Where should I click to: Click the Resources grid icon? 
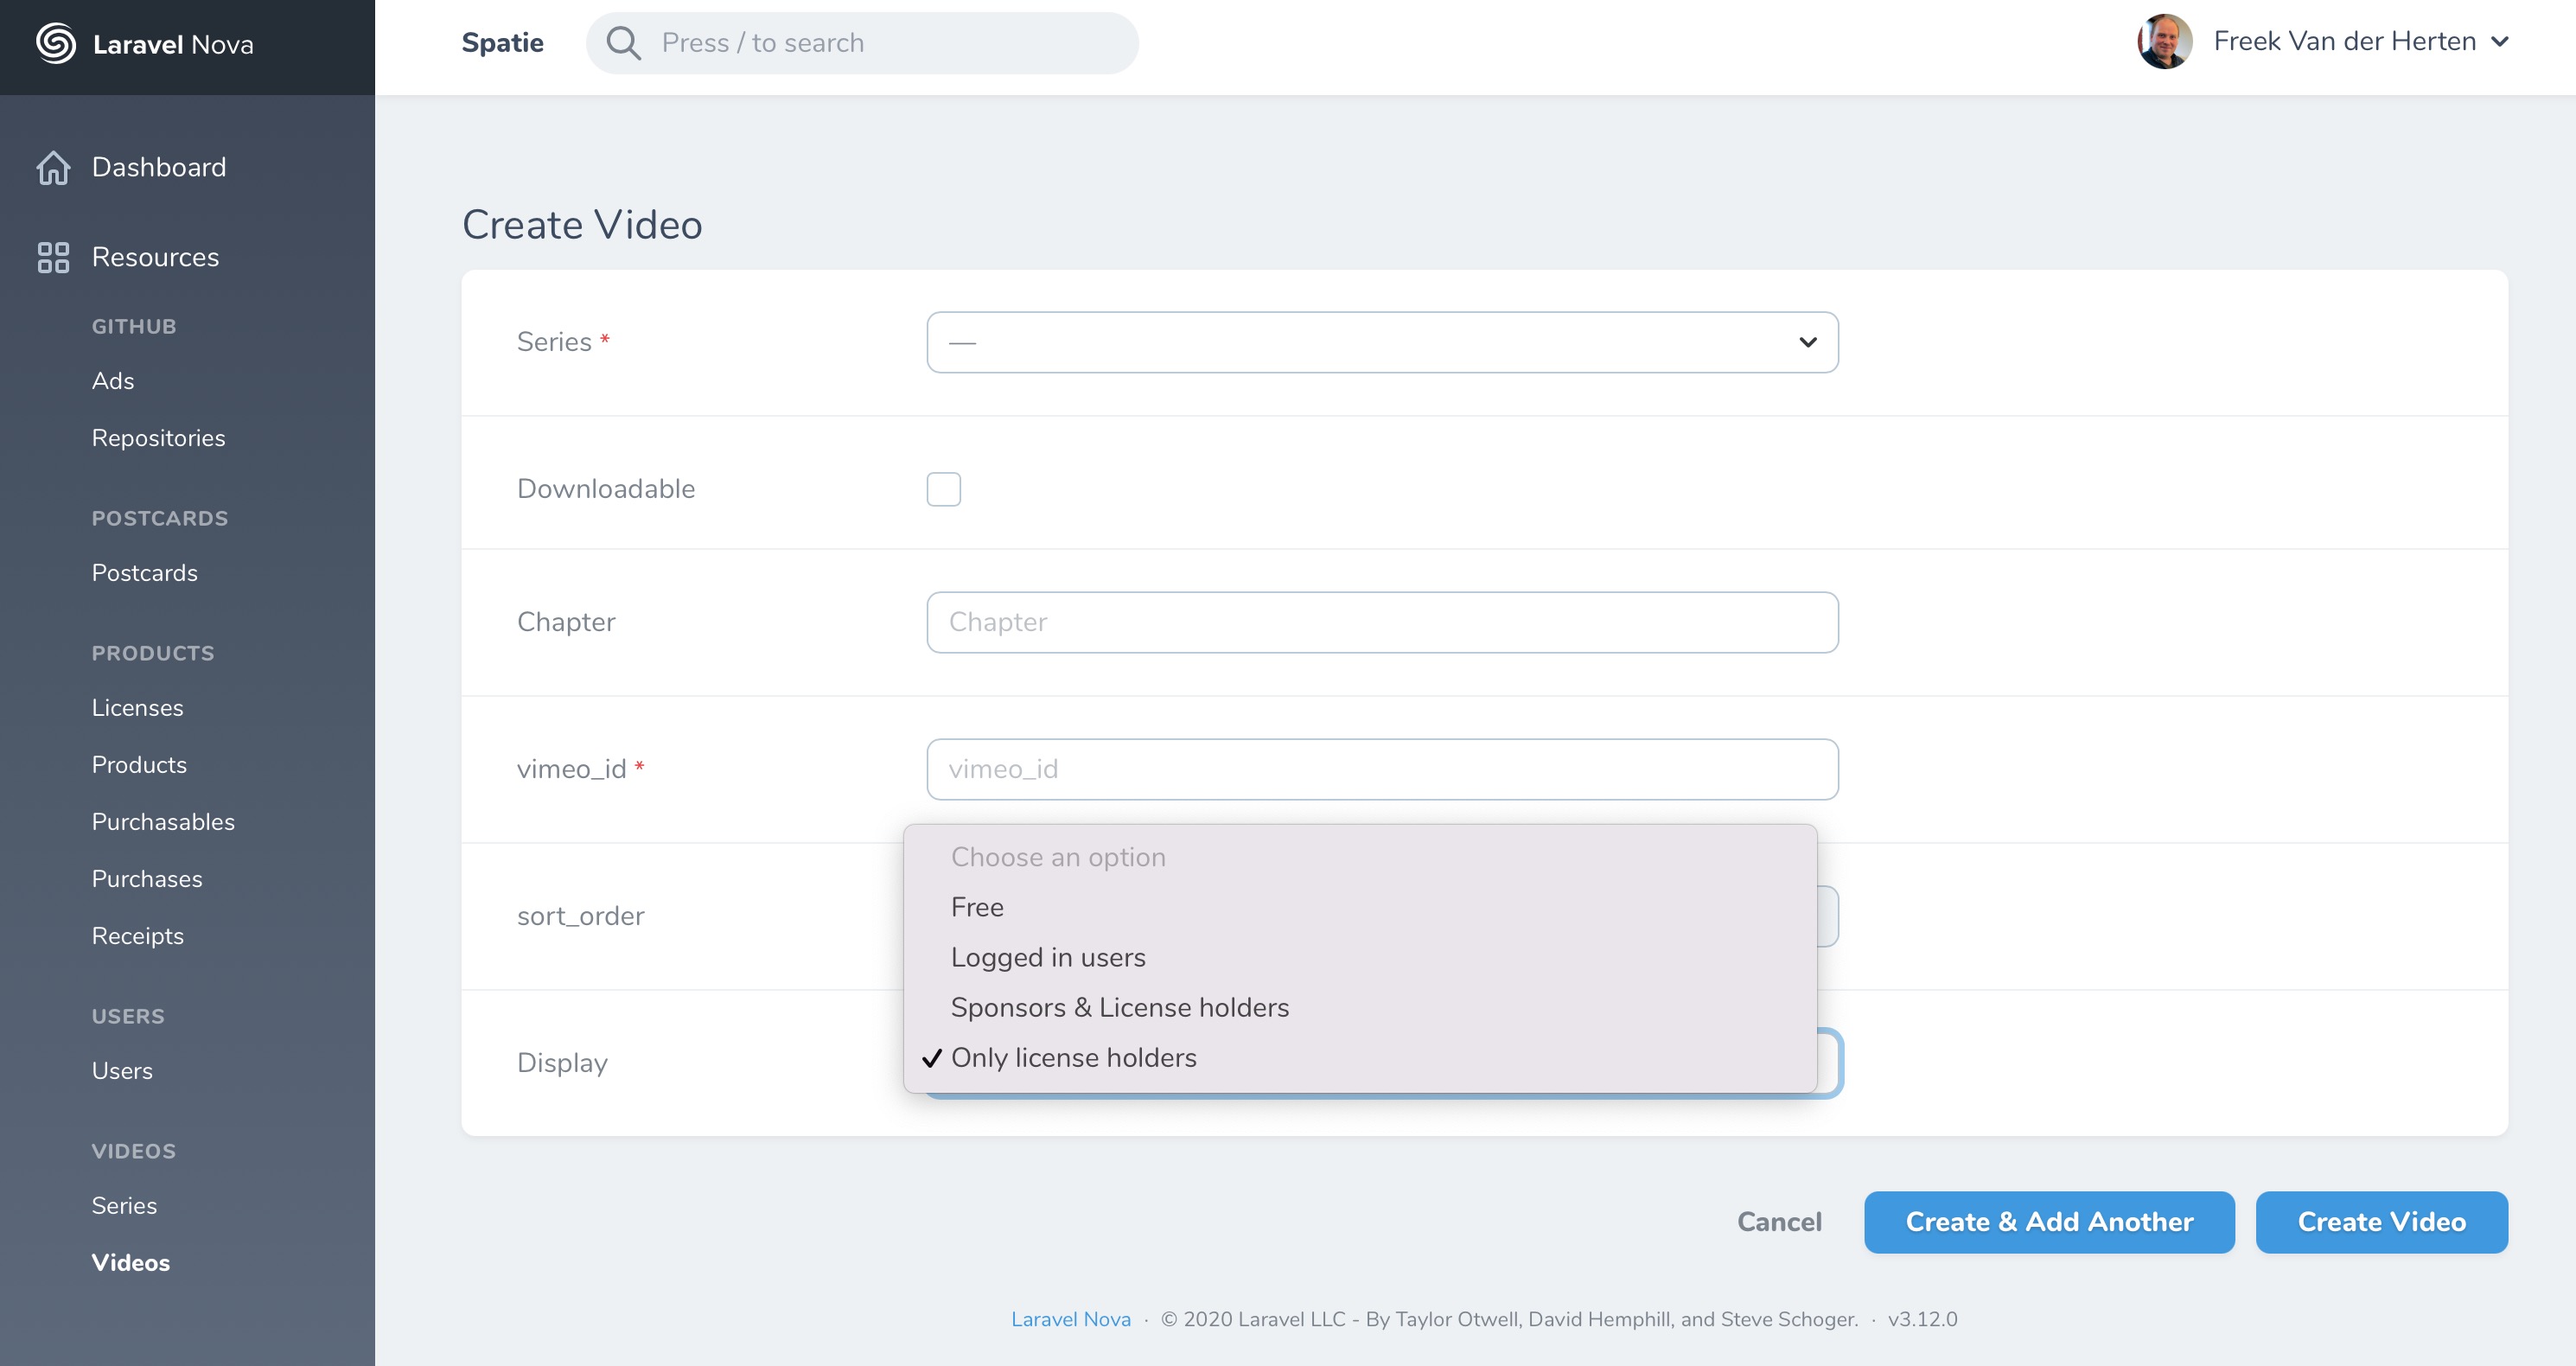tap(53, 257)
